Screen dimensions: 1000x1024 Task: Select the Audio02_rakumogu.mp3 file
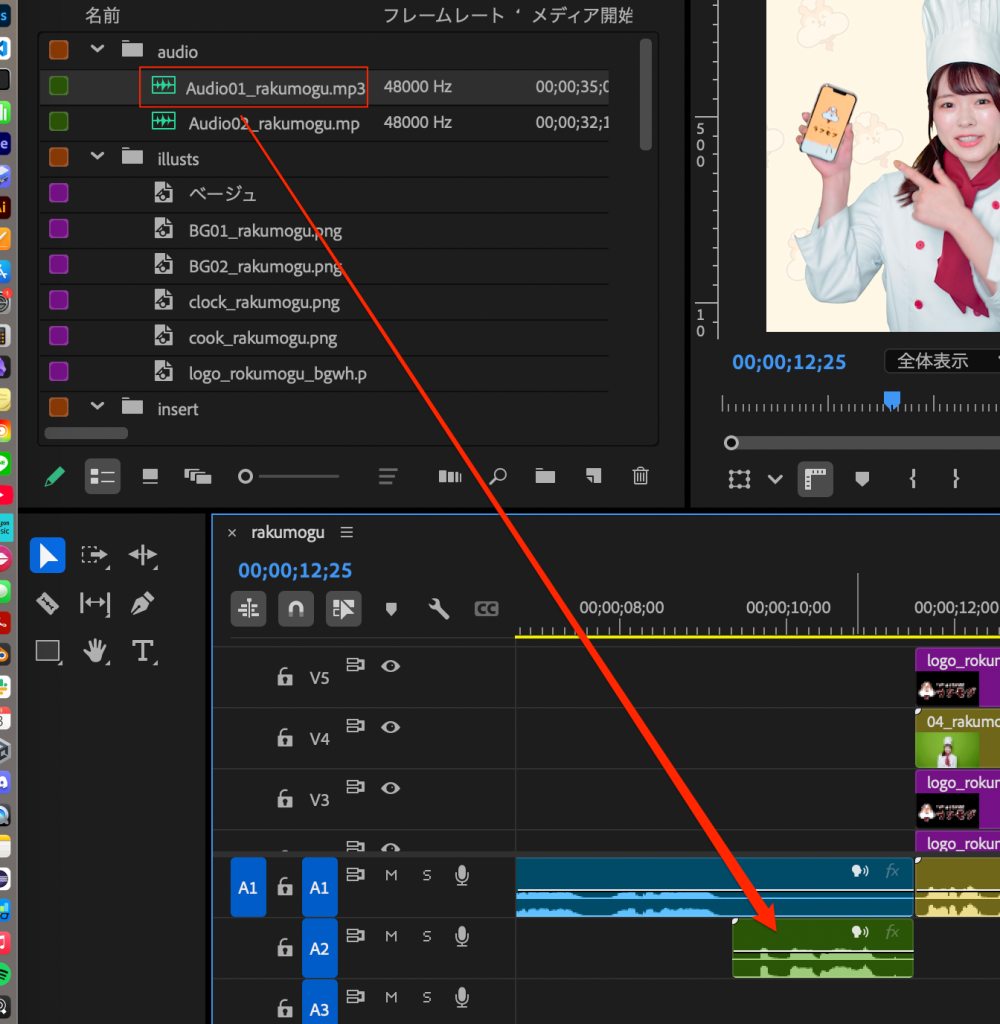click(273, 123)
